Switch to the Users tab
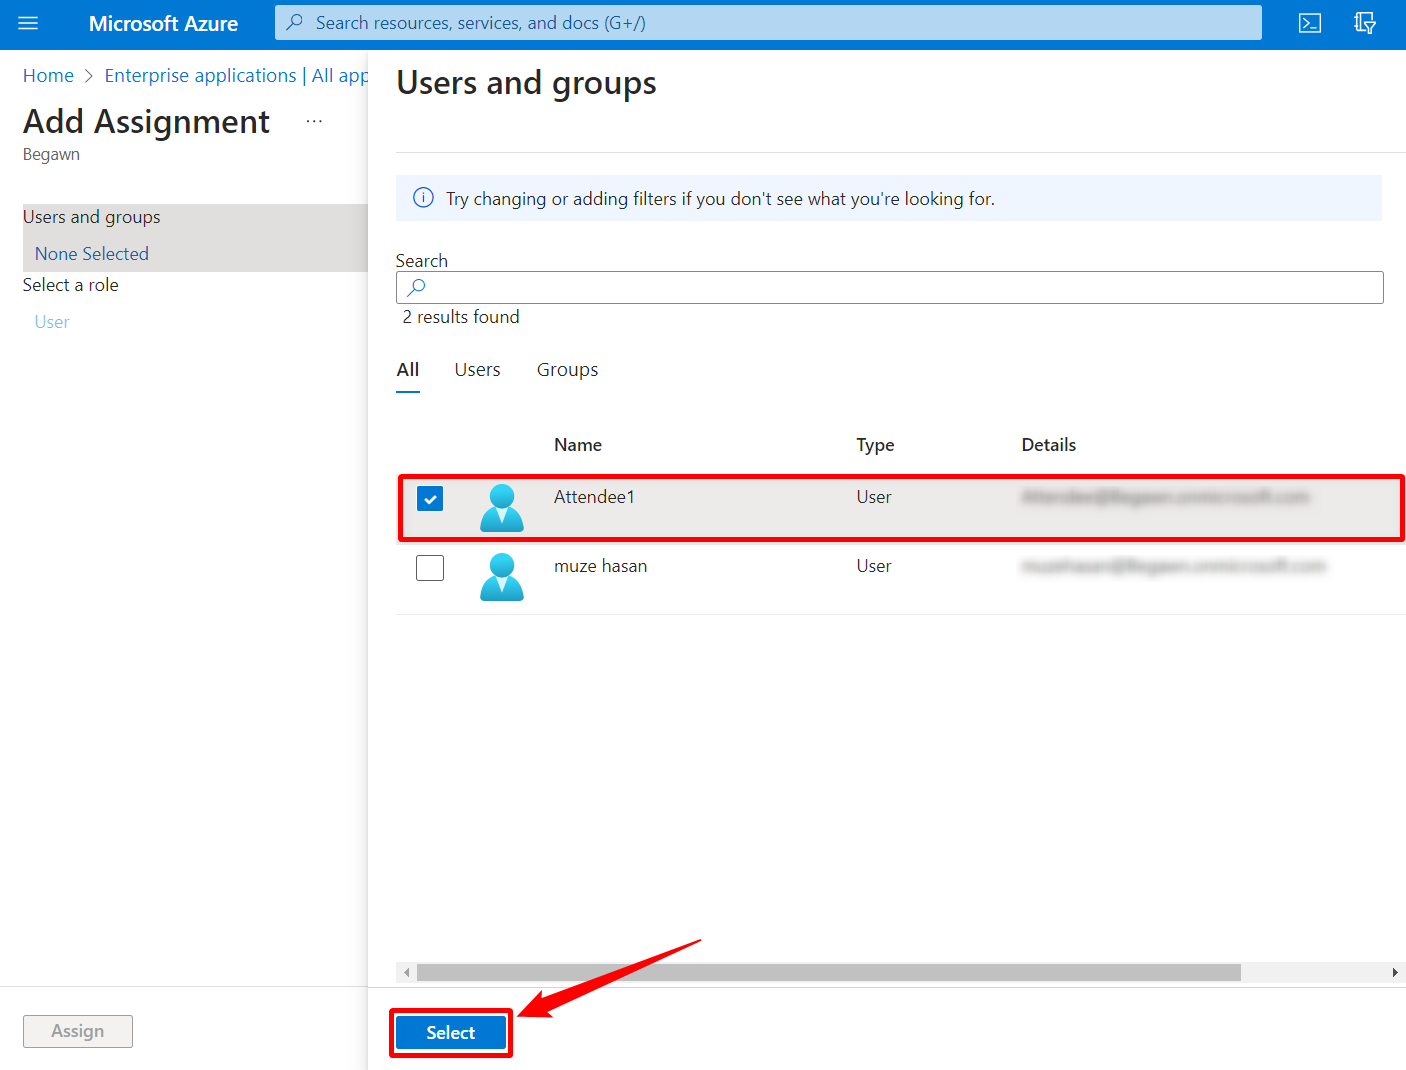 click(477, 370)
